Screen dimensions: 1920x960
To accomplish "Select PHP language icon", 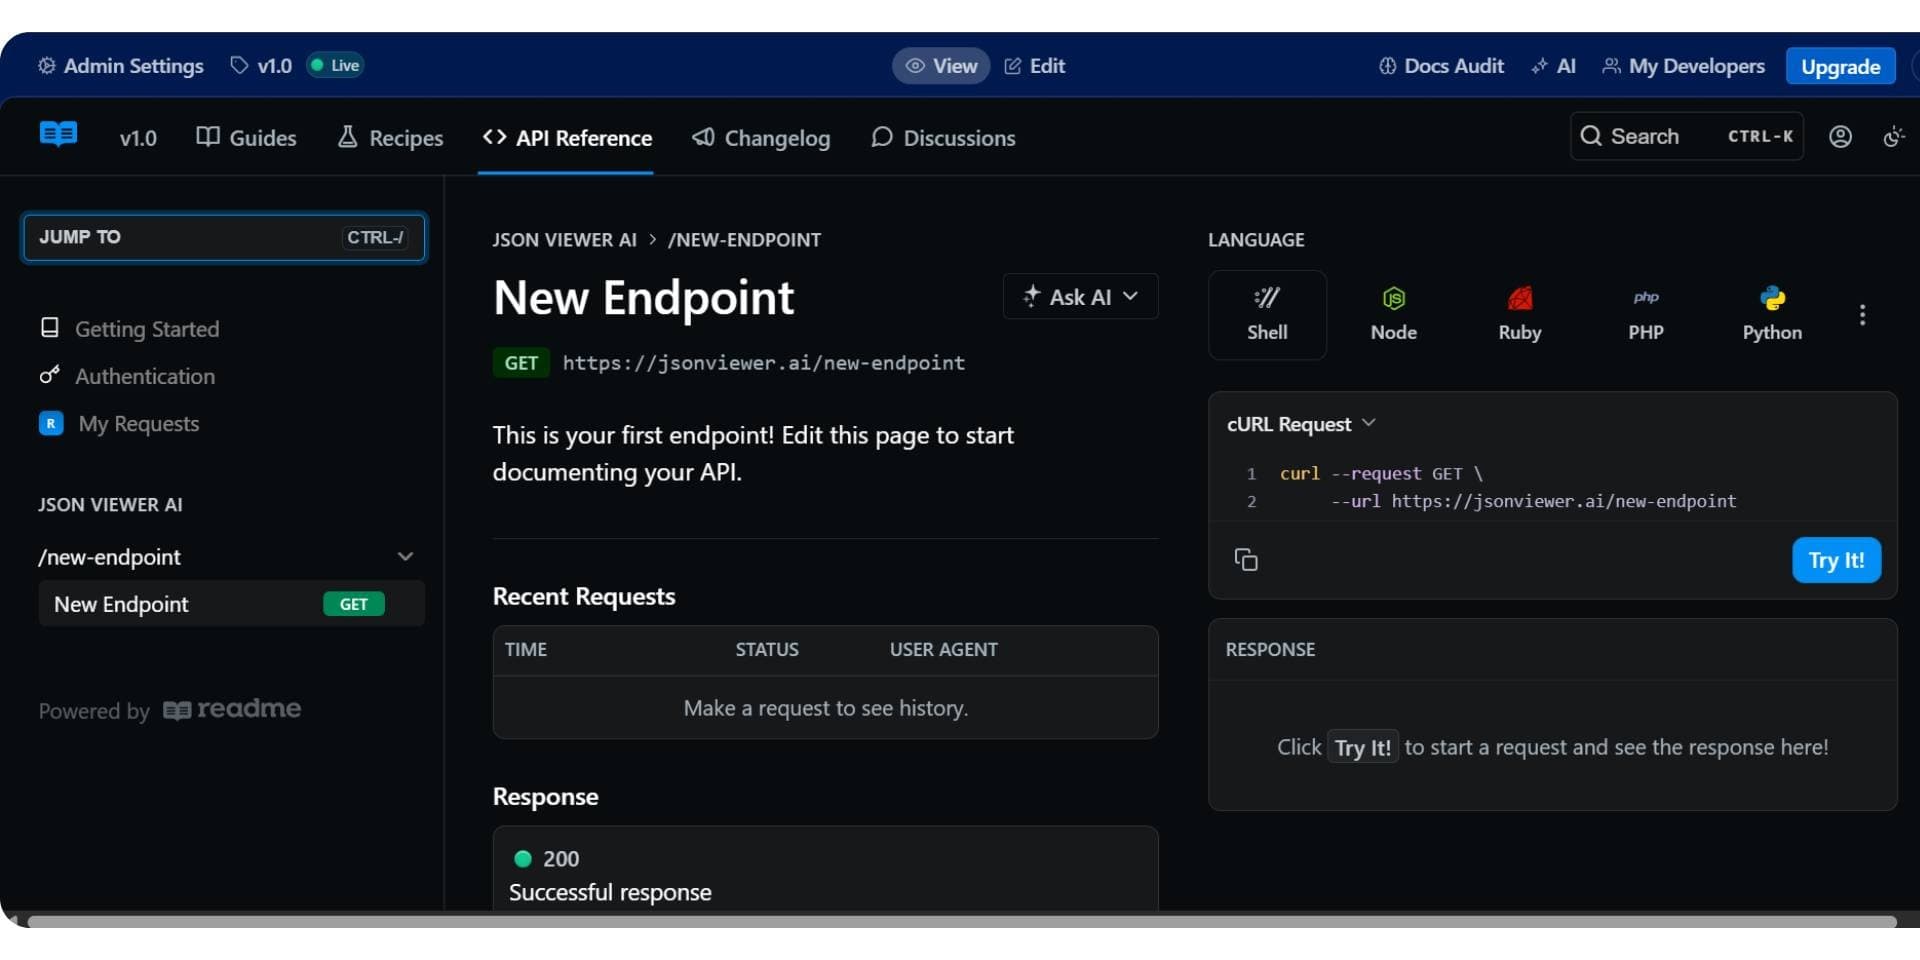I will [x=1646, y=298].
